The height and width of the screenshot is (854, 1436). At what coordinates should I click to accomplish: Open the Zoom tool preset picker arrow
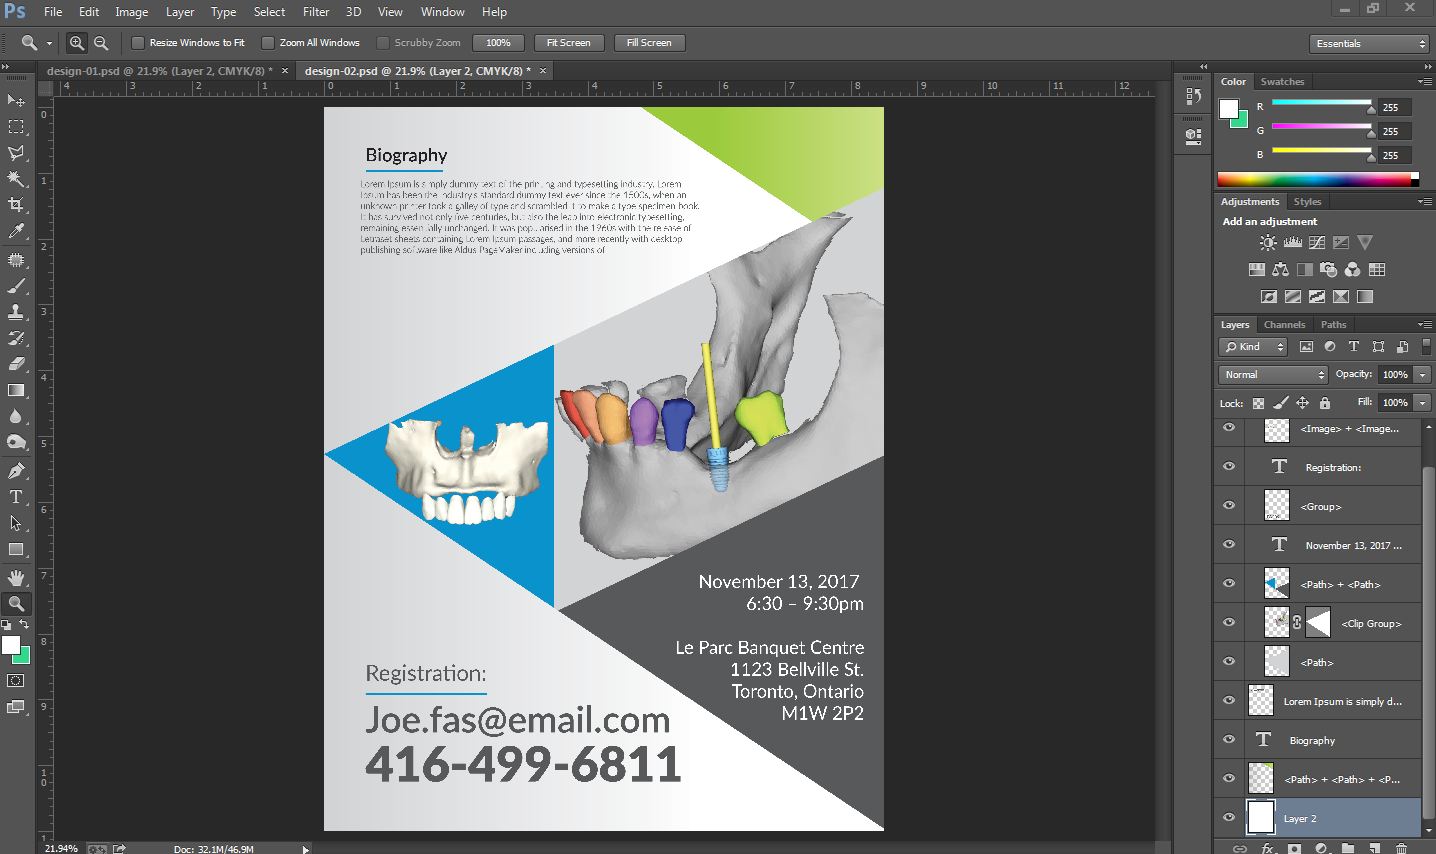49,43
